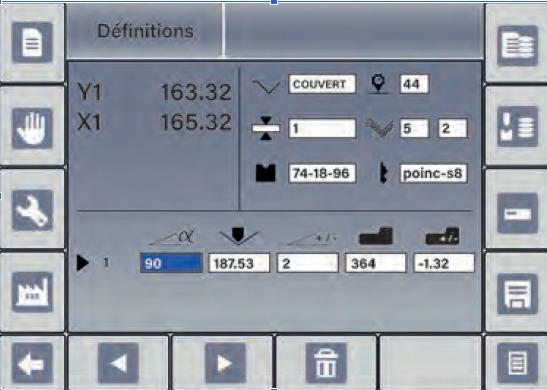The height and width of the screenshot is (390, 547).
Task: Open the page list icon bottom right
Action: coord(517,363)
